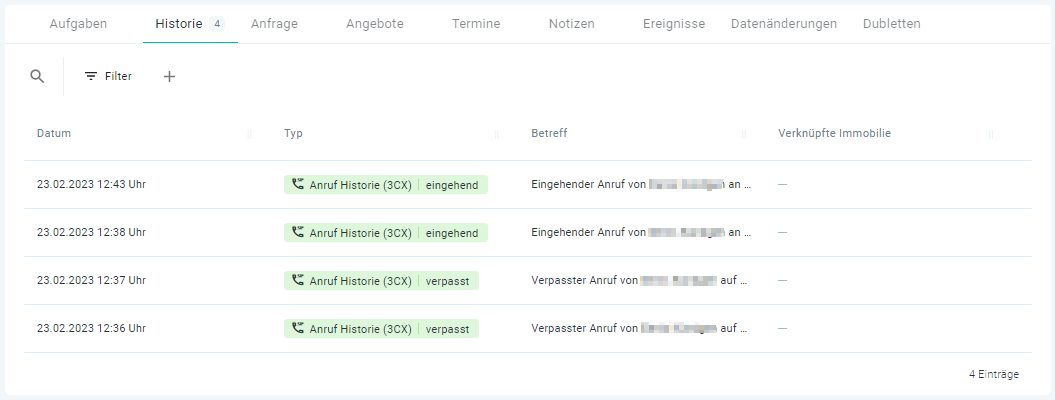Viewport: 1055px width, 400px height.
Task: Select the Datenänderungen tab
Action: [784, 24]
